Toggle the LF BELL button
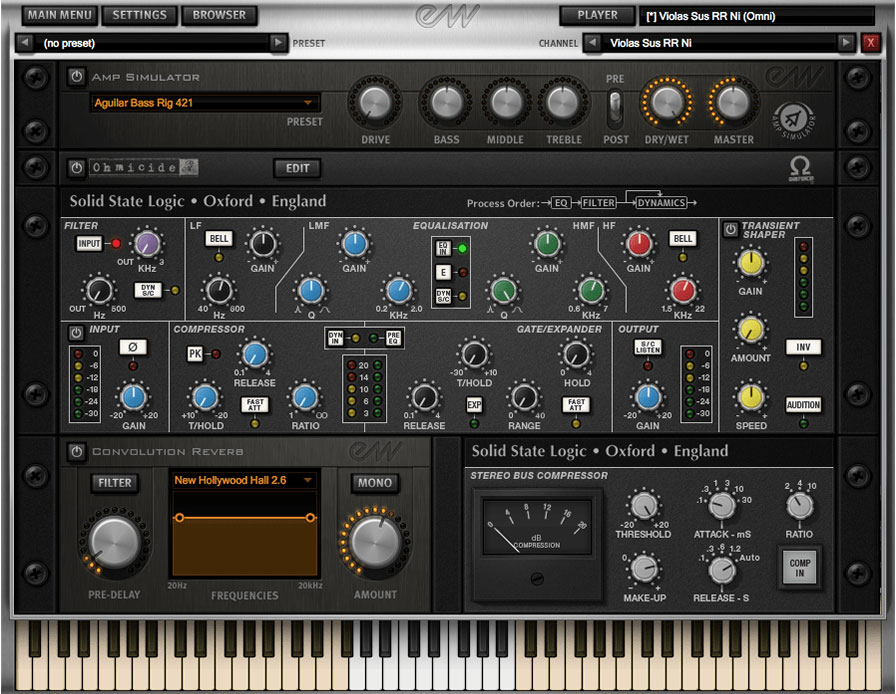 point(219,238)
